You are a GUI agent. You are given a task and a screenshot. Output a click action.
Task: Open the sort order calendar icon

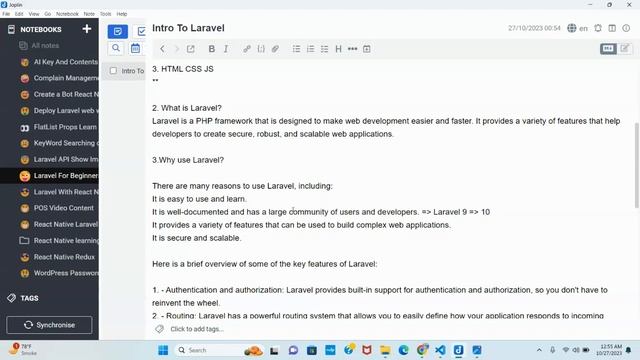[x=136, y=48]
